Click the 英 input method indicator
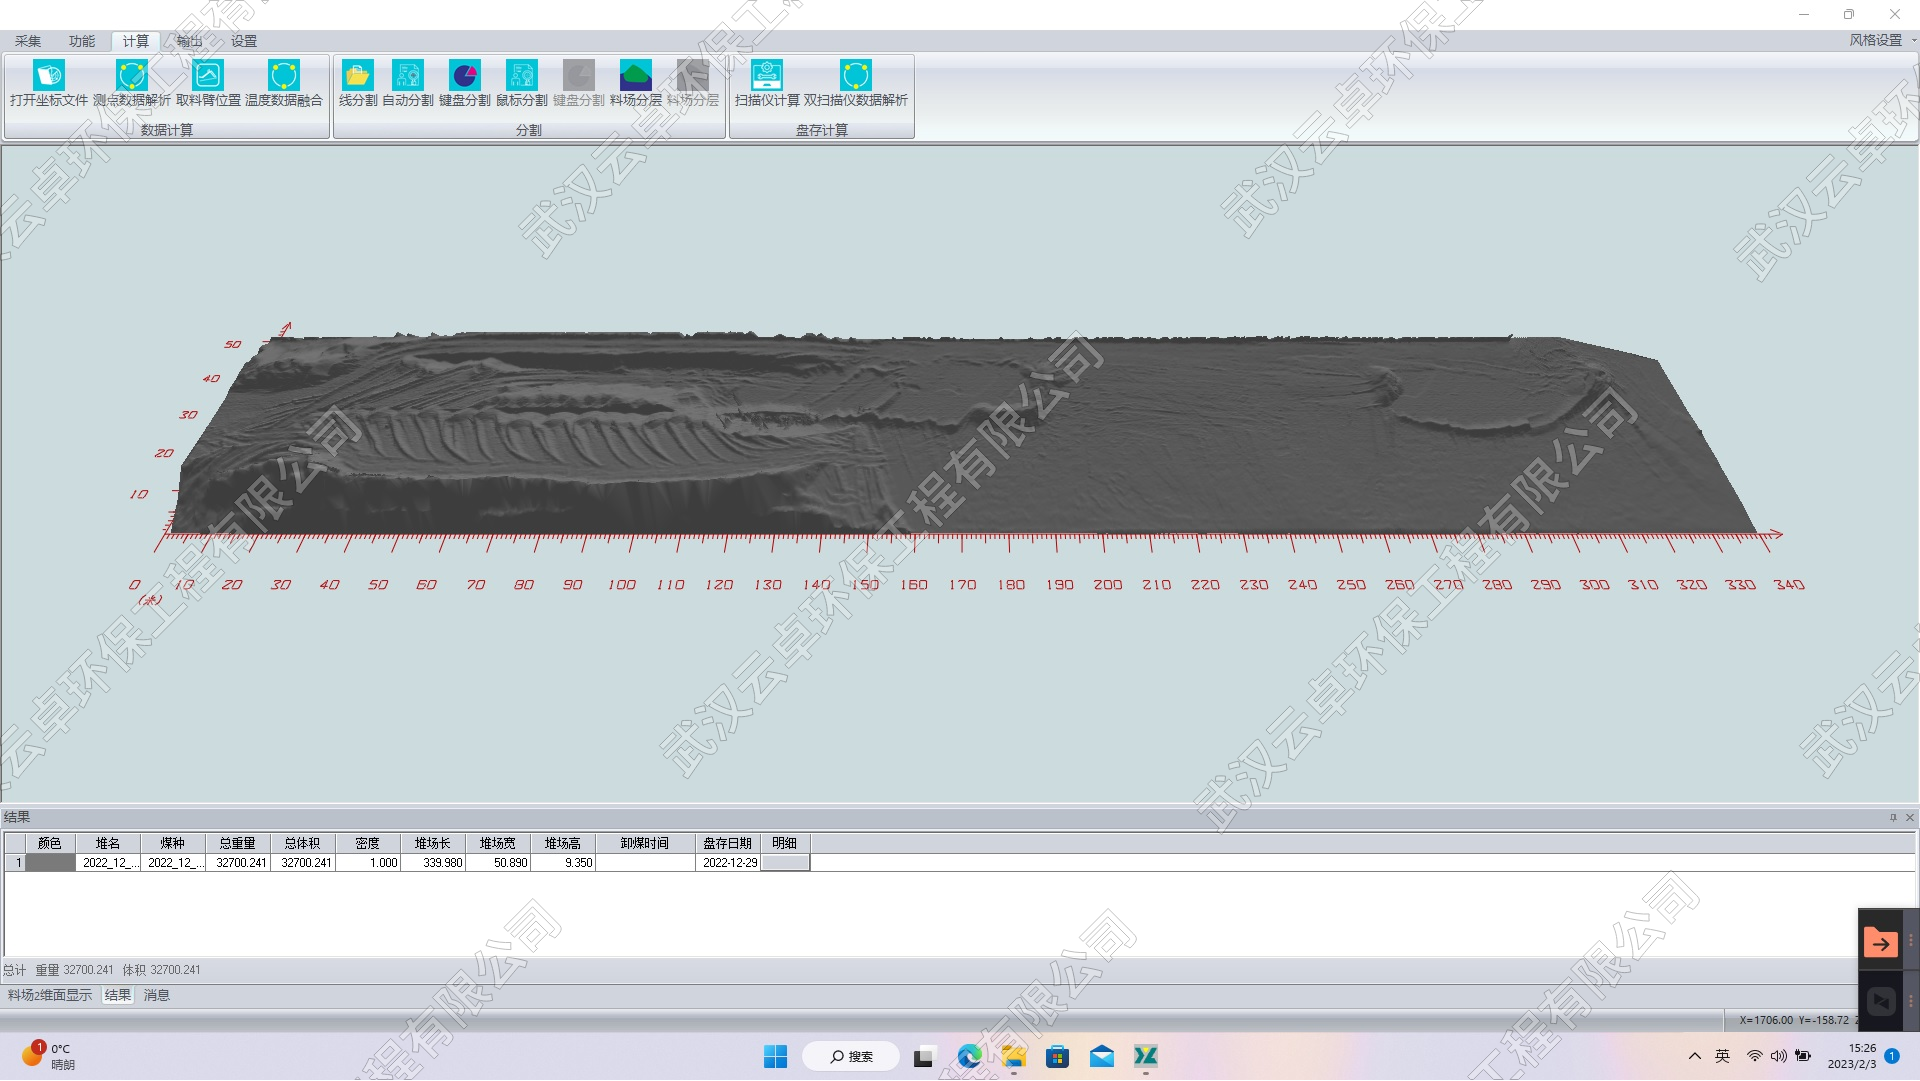 [1722, 1056]
